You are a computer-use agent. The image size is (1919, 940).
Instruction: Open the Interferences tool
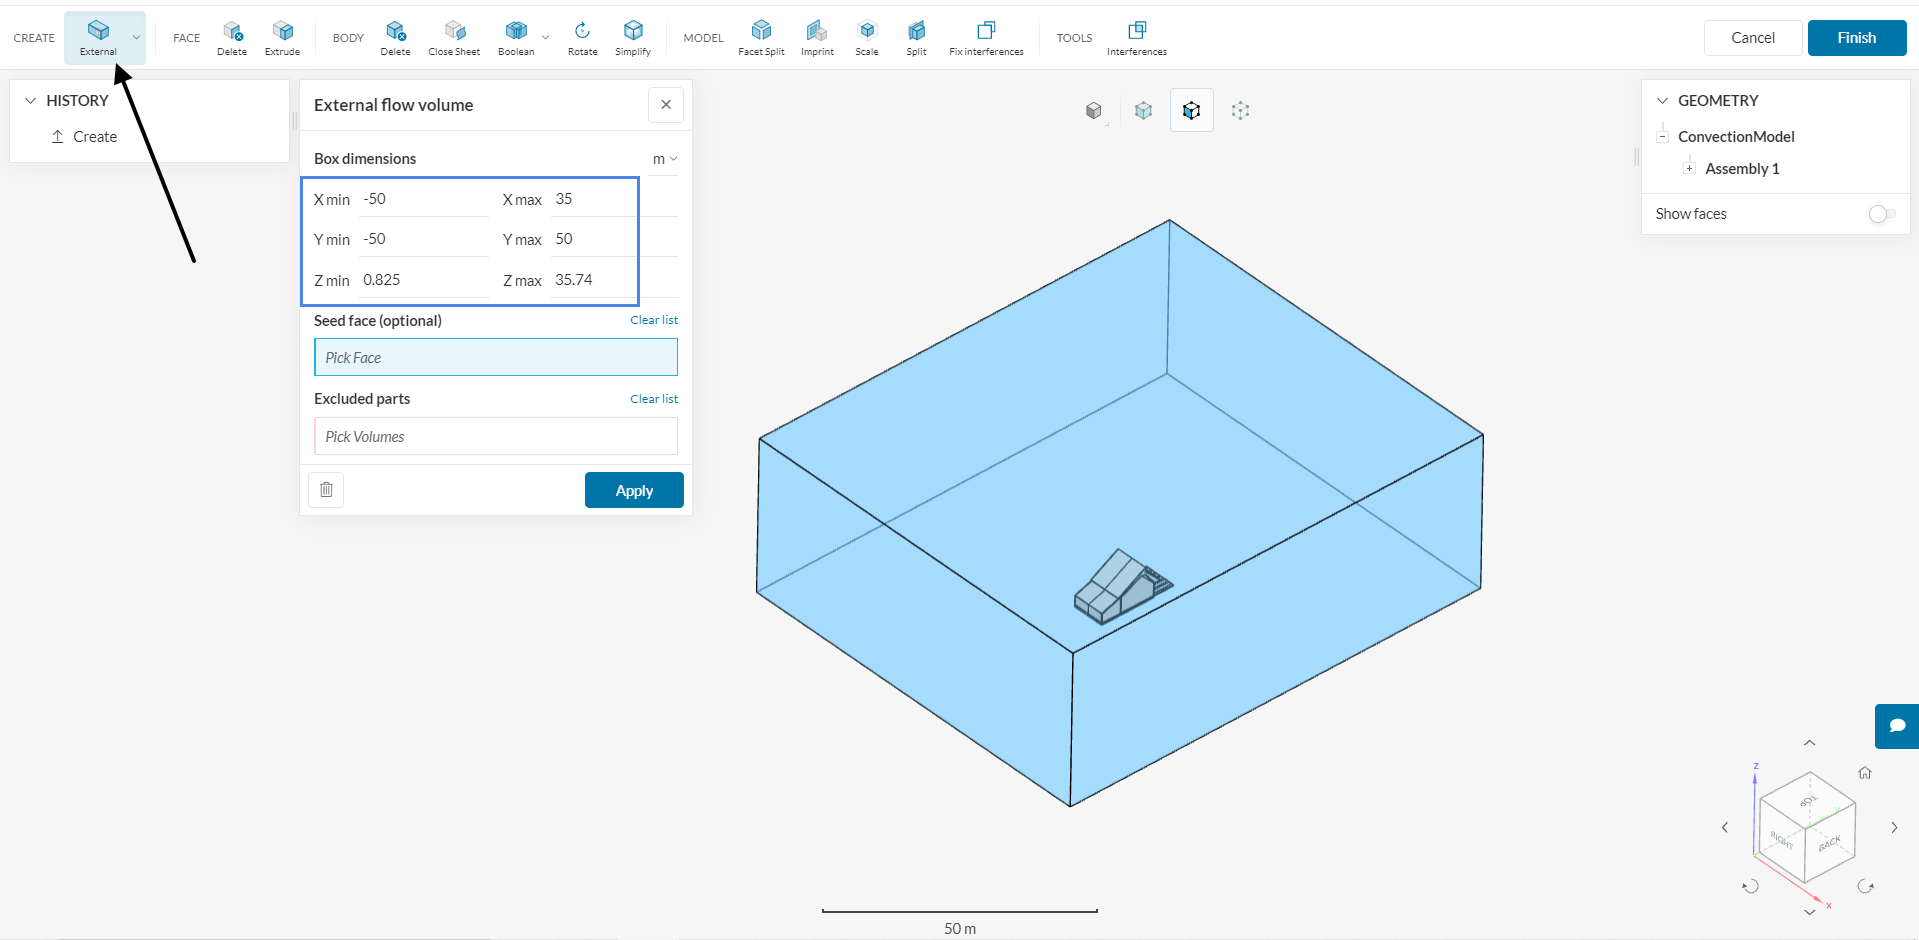1137,38
